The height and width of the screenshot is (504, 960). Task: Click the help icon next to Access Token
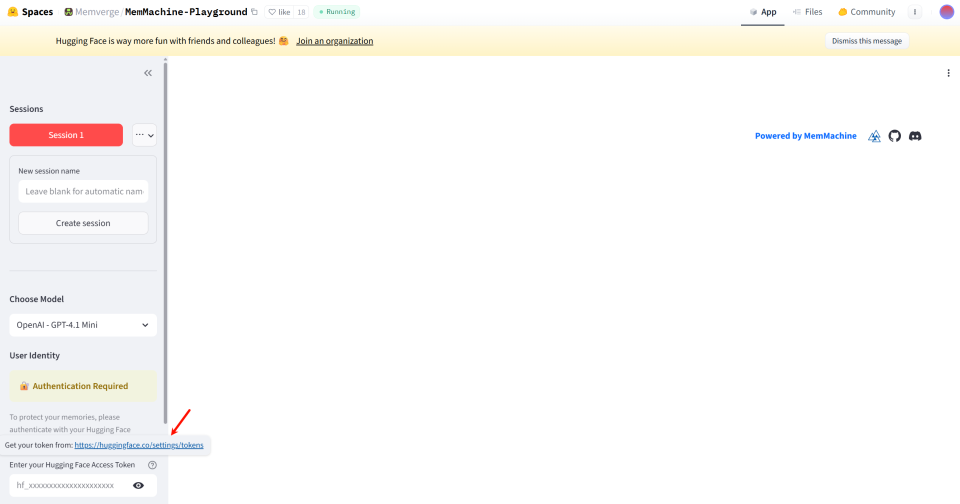coord(152,465)
